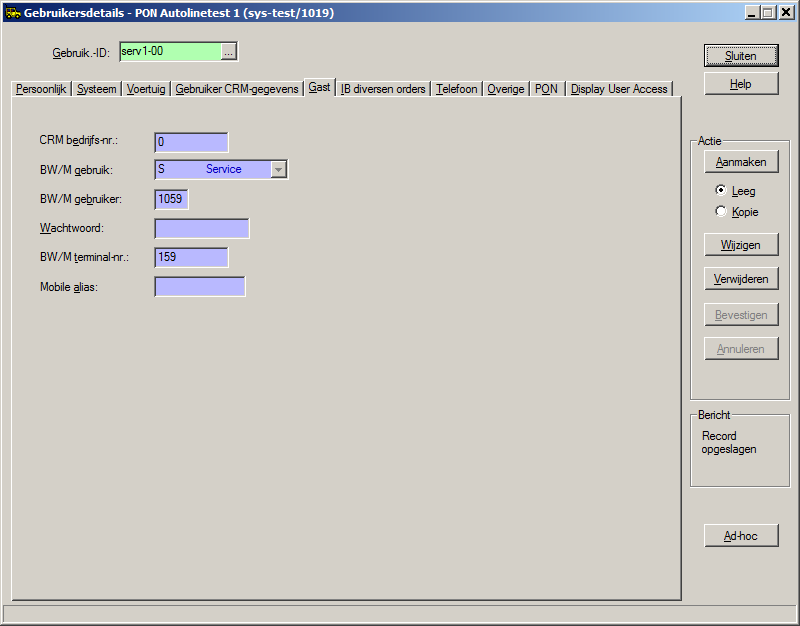The width and height of the screenshot is (800, 626).
Task: Open the Display User Access tab
Action: pos(619,89)
